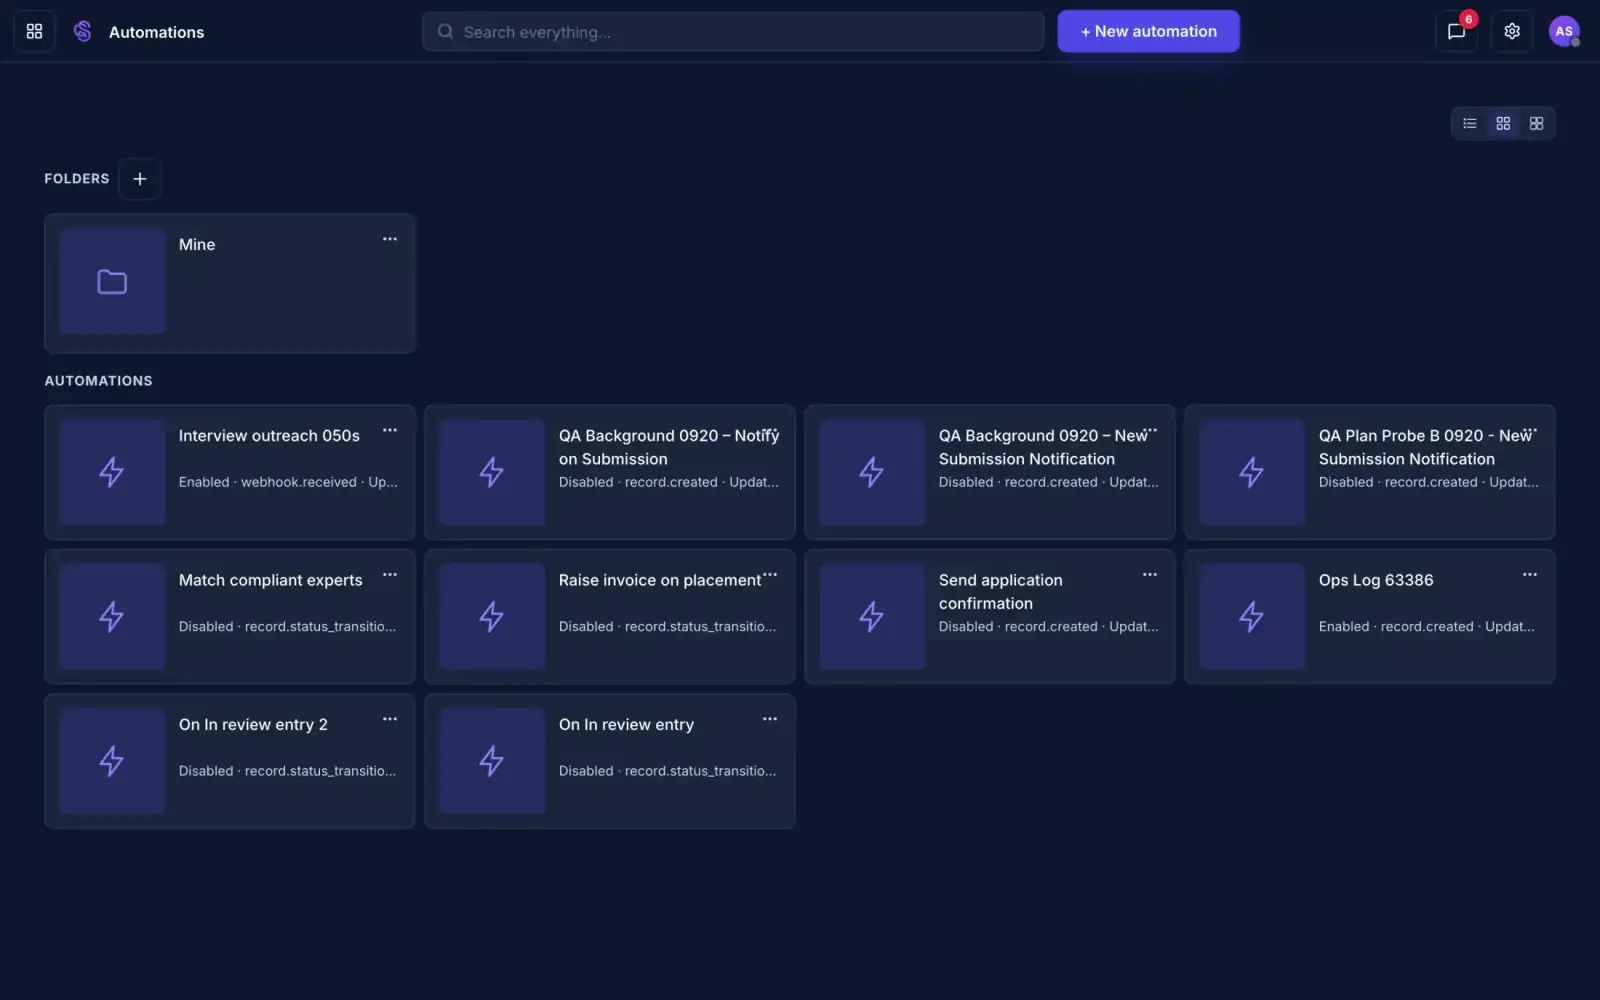Click lightning icon of On In review entry
The image size is (1600, 1000).
tap(492, 761)
